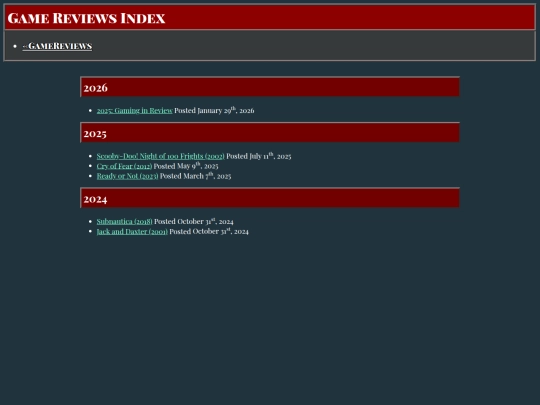Open the Cry of Fear (2012) review
Screen dimensions: 540x405
[124, 166]
